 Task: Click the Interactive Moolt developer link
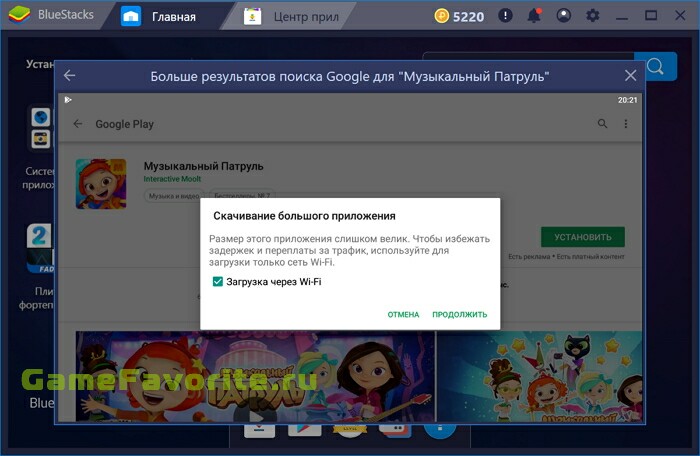pyautogui.click(x=172, y=179)
